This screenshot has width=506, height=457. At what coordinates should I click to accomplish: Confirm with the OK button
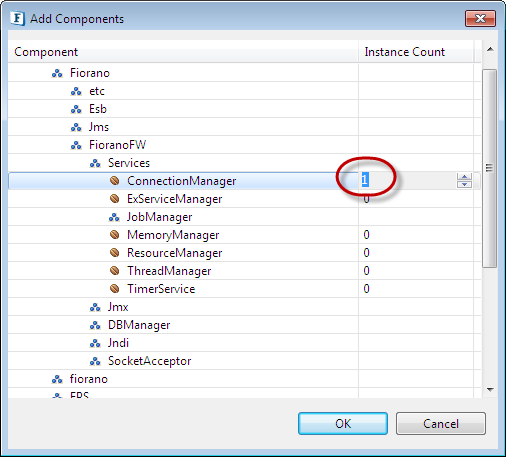pos(343,423)
